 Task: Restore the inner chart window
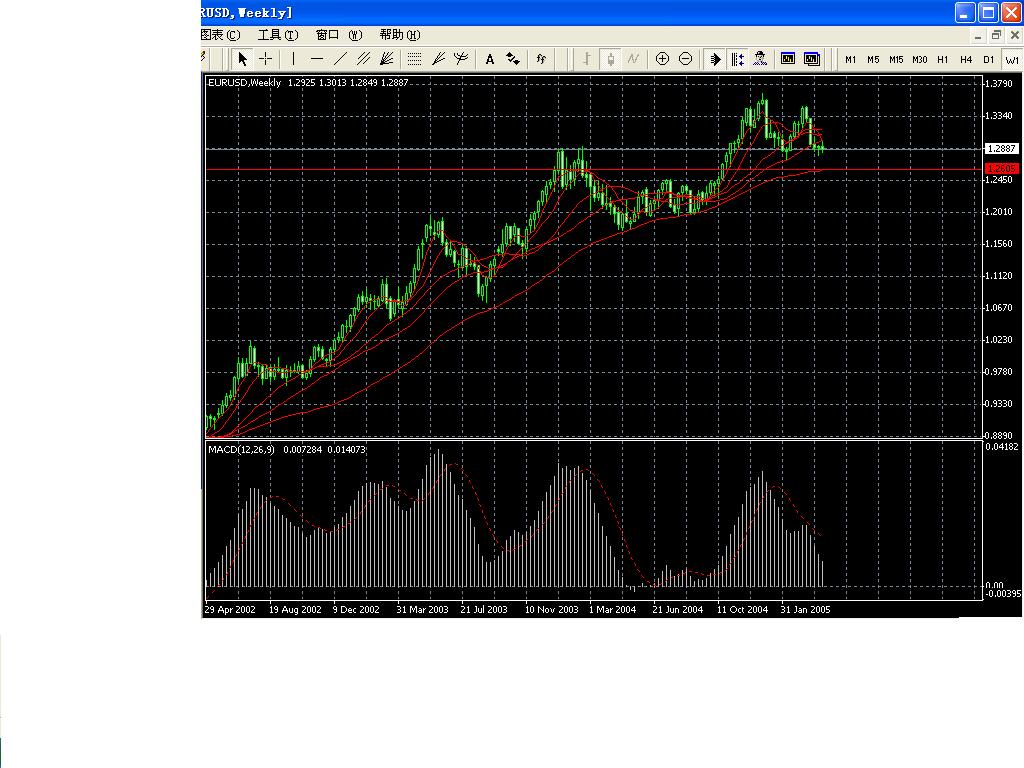(x=996, y=35)
